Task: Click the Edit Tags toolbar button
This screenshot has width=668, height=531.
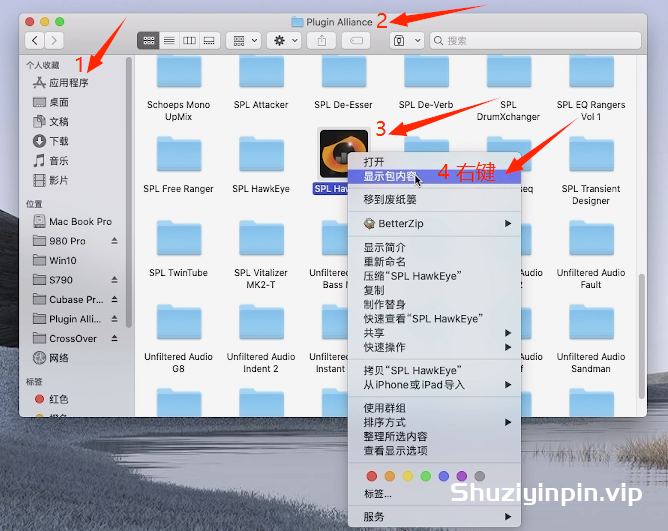Action: (356, 40)
